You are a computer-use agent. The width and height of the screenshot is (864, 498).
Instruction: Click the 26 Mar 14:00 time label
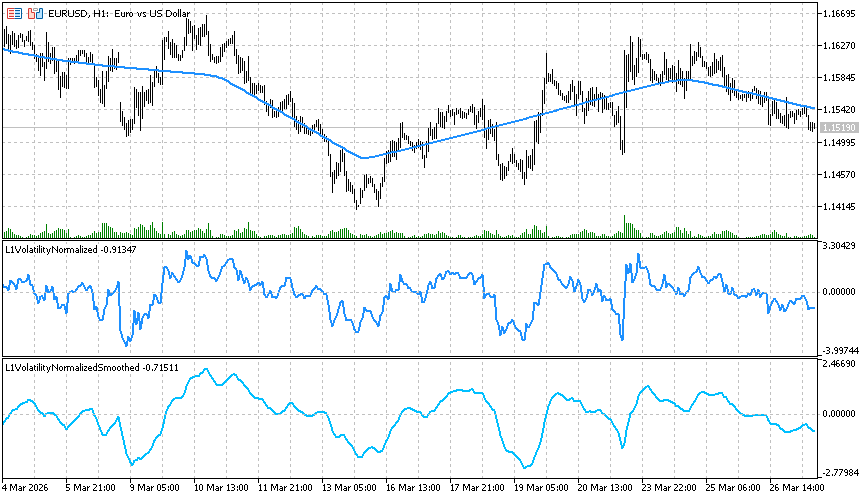796,488
